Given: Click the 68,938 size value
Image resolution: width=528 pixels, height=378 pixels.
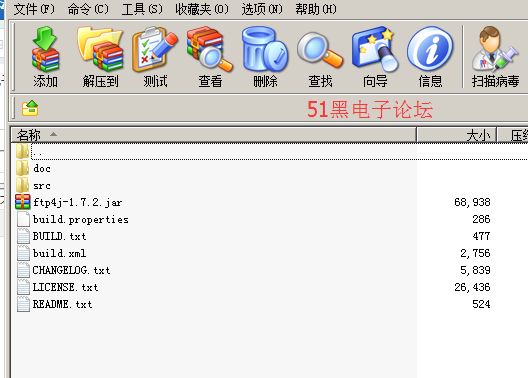Looking at the screenshot, I should [x=472, y=202].
